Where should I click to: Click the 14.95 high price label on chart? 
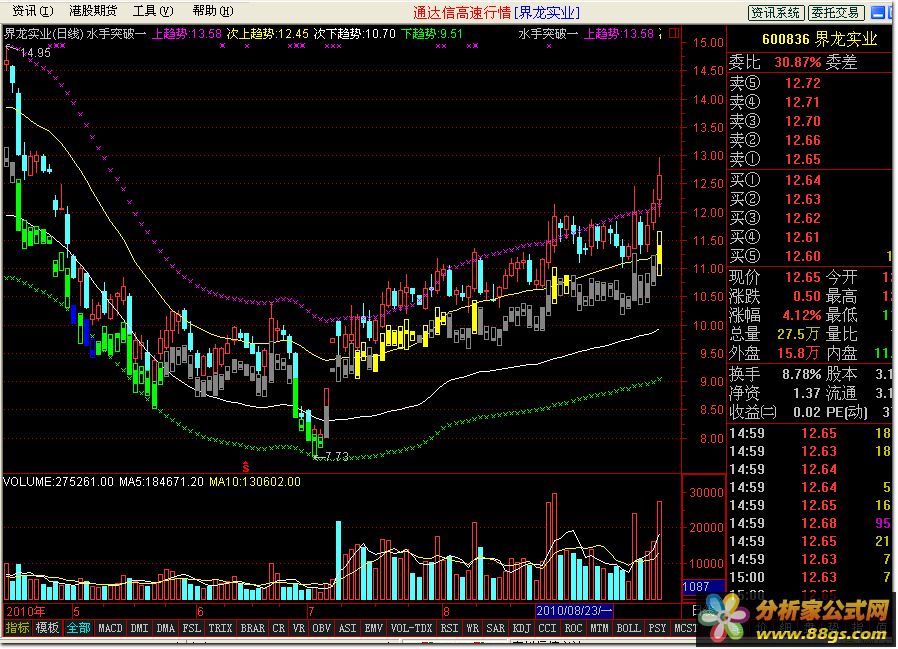[x=36, y=53]
